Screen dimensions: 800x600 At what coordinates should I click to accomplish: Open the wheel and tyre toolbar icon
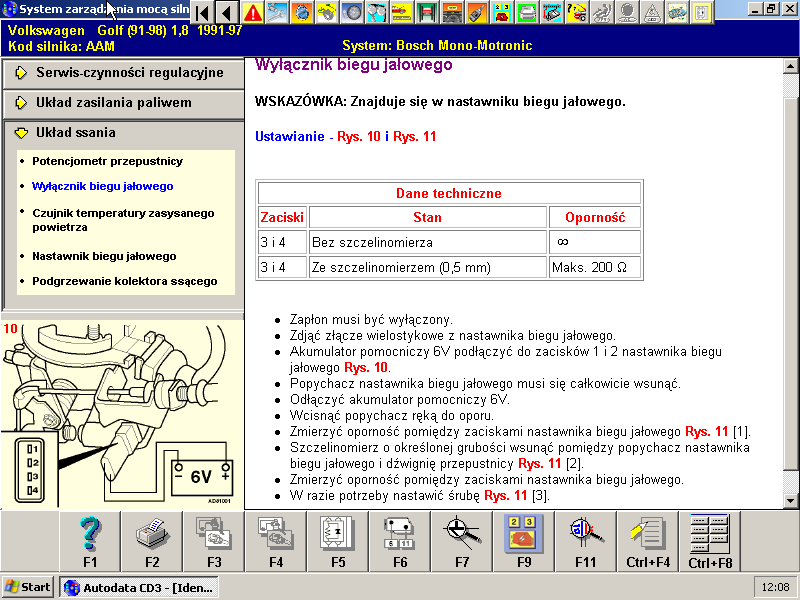click(352, 12)
